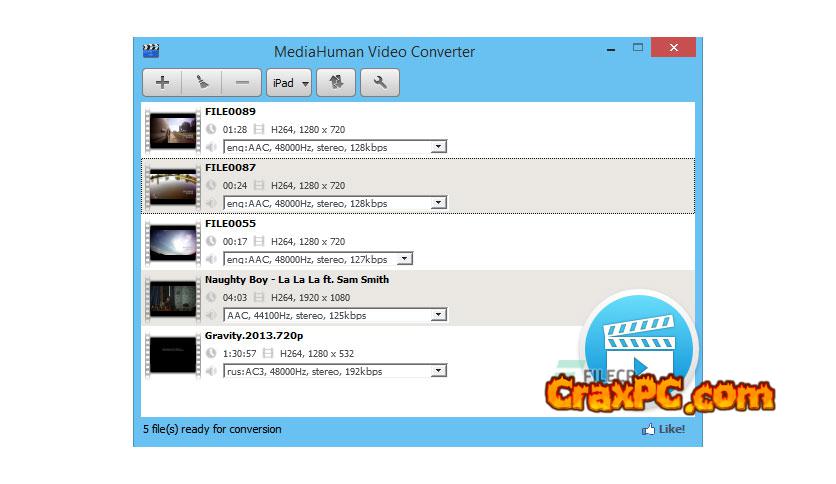Viewport: 836px width, 484px height.
Task: Start conversion with the arrows icon
Action: click(335, 83)
